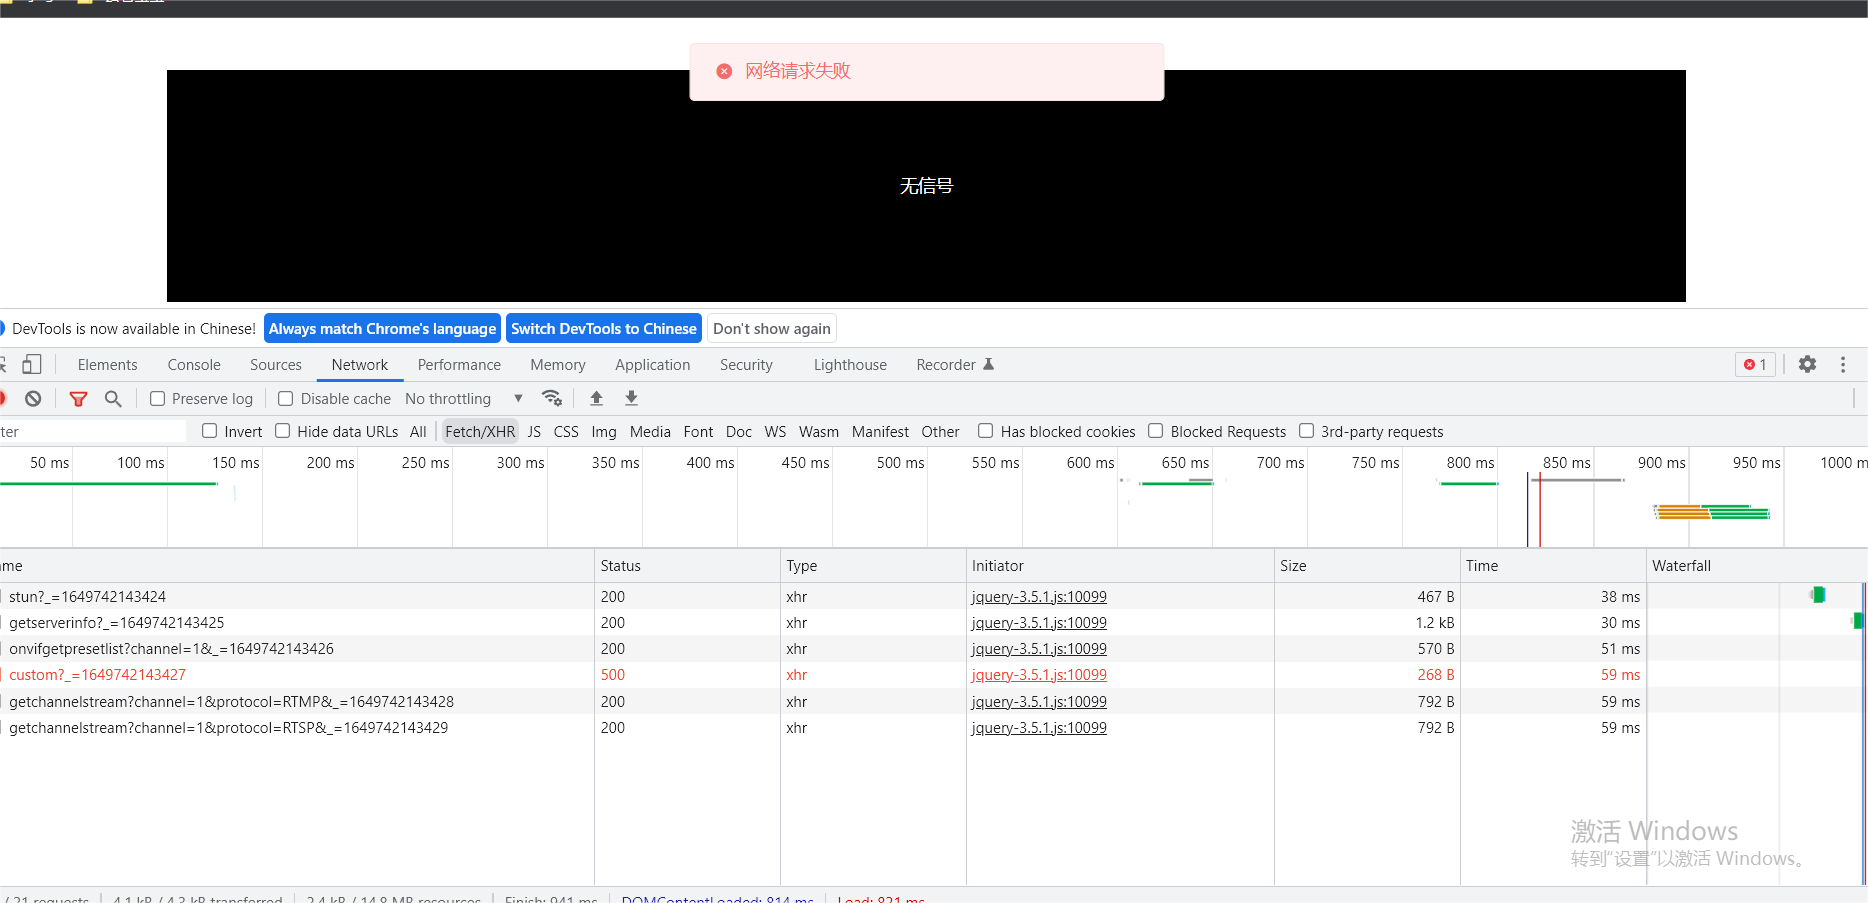Screen dimensions: 1868x903
Task: Select the Font request filter
Action: [698, 431]
